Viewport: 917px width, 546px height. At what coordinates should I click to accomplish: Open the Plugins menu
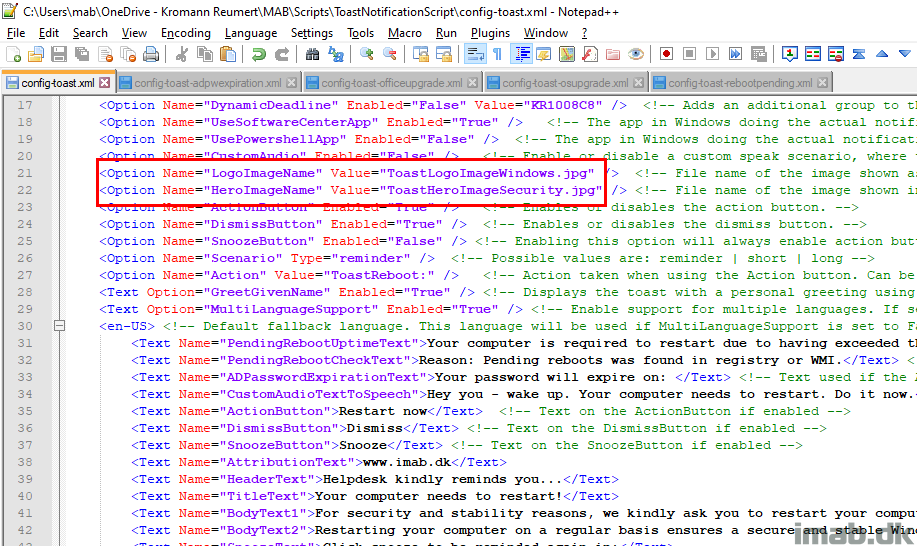point(490,33)
